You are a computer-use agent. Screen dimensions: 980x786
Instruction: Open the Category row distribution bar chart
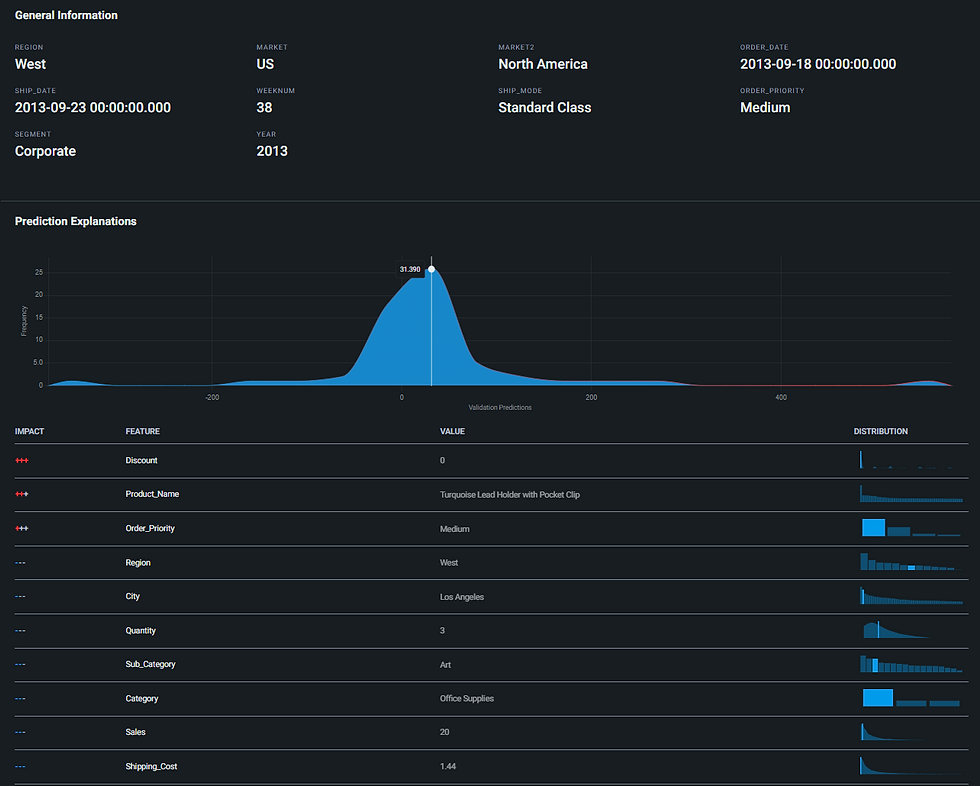tap(911, 697)
